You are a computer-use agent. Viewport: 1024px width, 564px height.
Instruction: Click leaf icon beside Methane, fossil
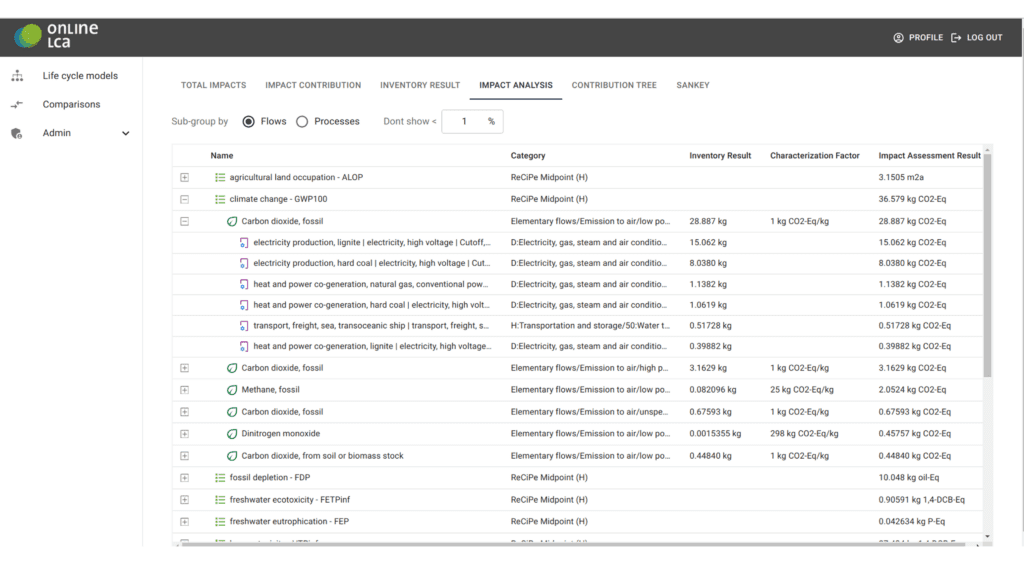pos(232,390)
